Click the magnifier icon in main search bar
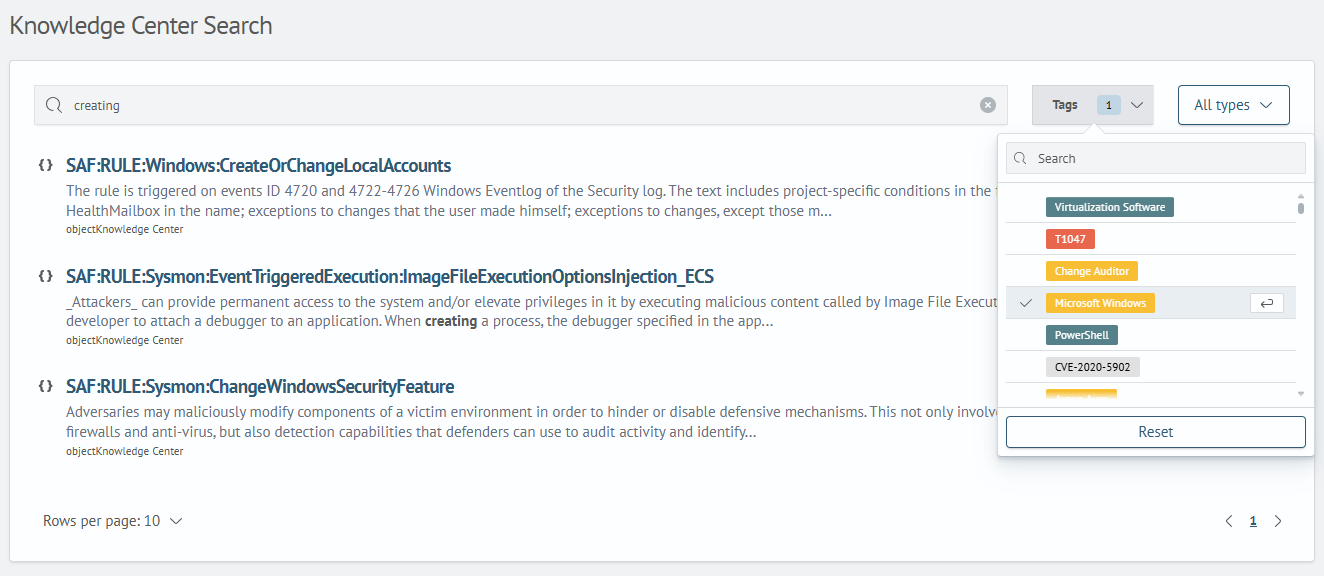Screen dimensions: 1324x576 (x=53, y=105)
